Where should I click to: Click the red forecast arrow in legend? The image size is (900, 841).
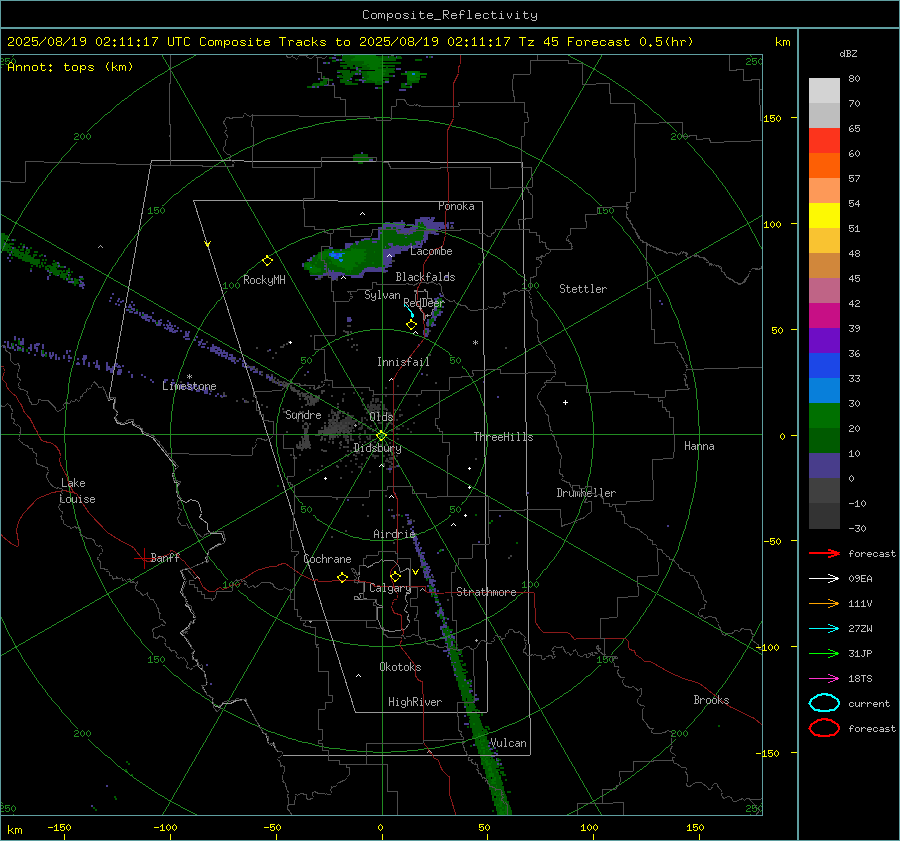point(824,553)
